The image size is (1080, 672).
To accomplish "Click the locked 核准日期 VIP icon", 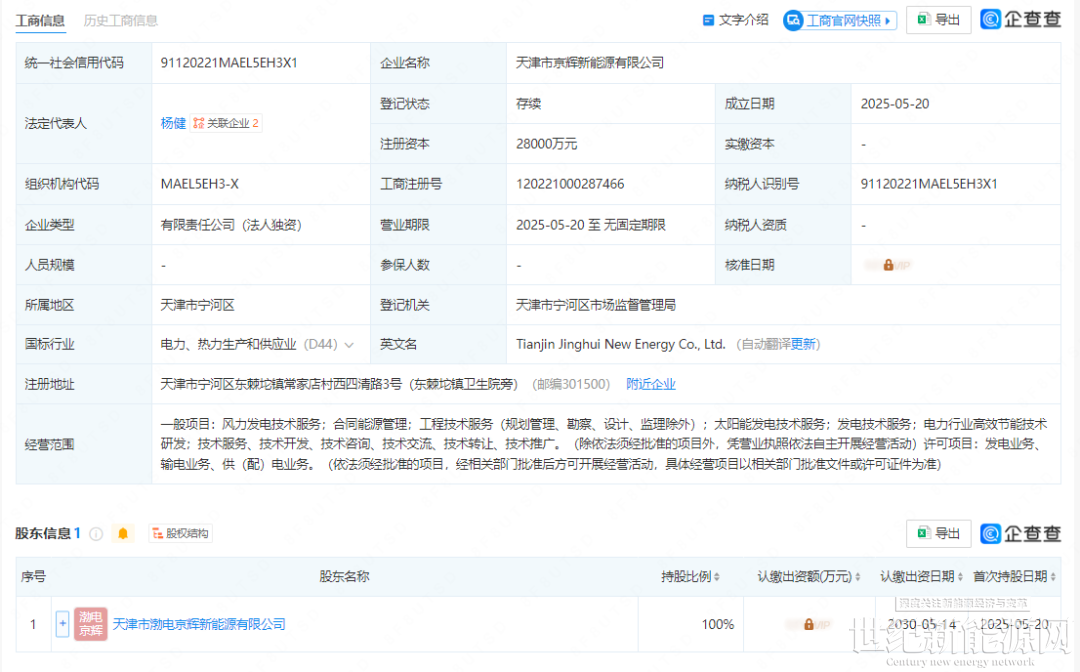I will click(x=889, y=265).
